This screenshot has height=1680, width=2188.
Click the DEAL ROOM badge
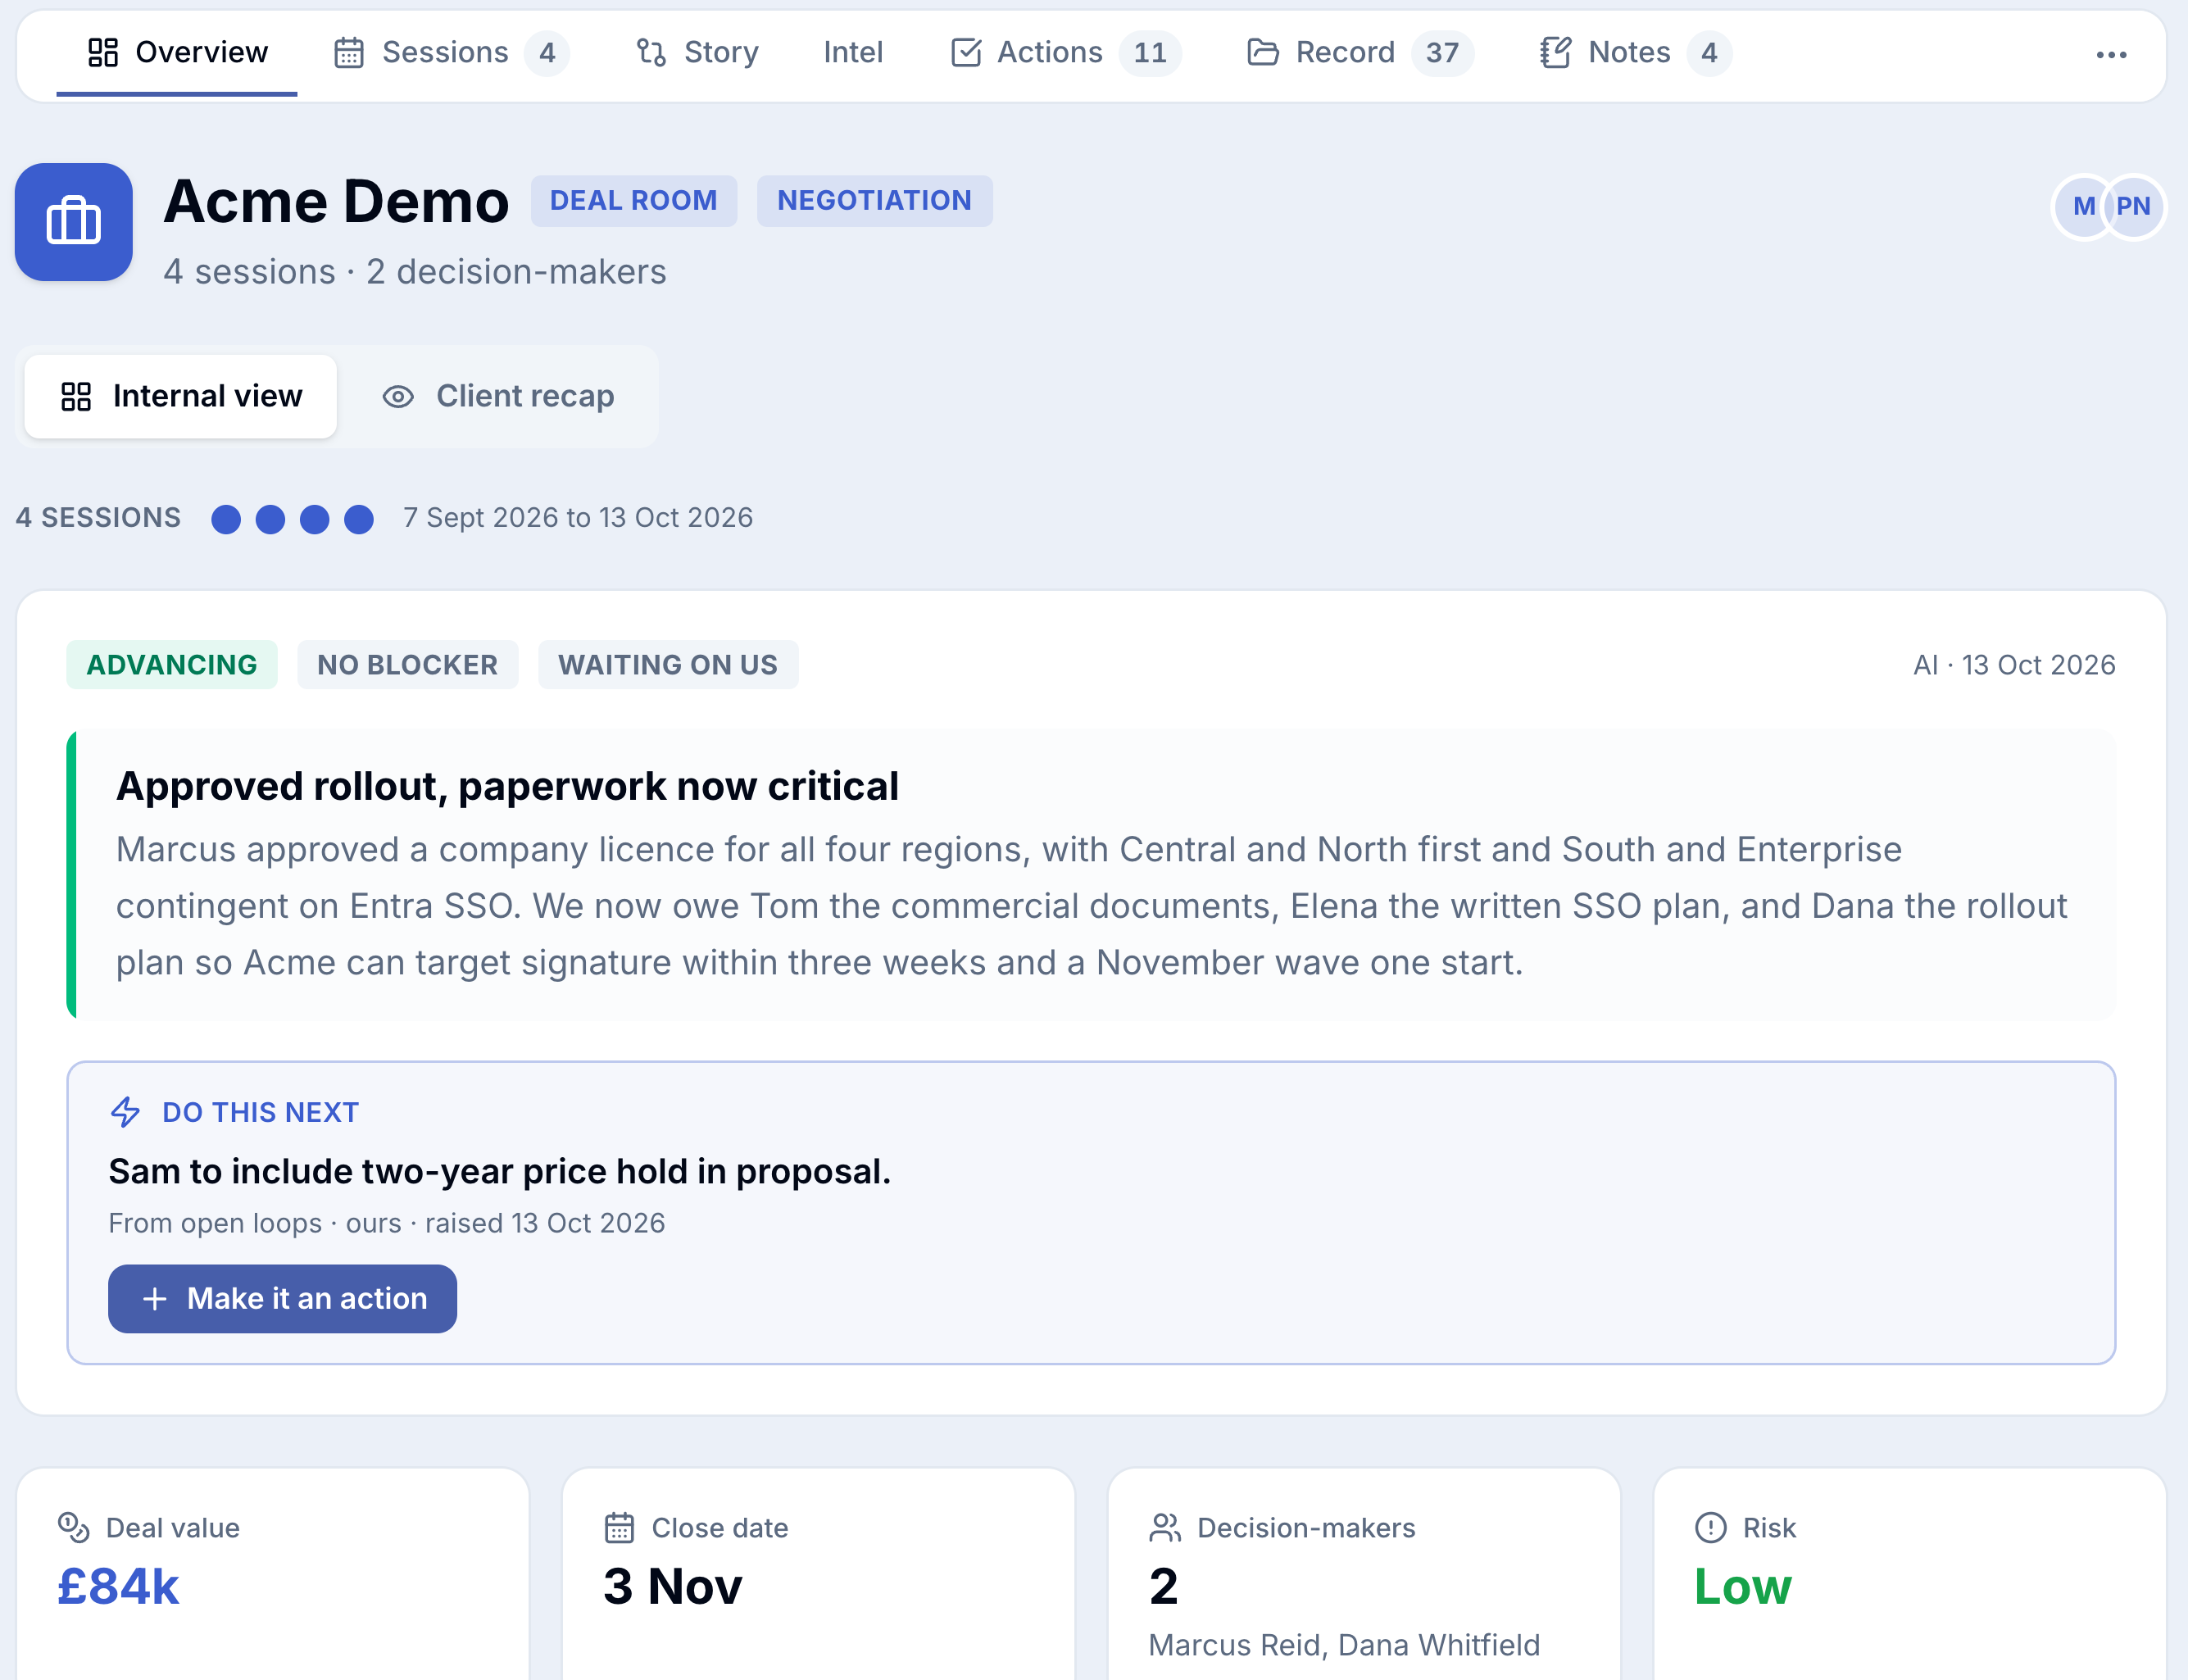[x=634, y=201]
